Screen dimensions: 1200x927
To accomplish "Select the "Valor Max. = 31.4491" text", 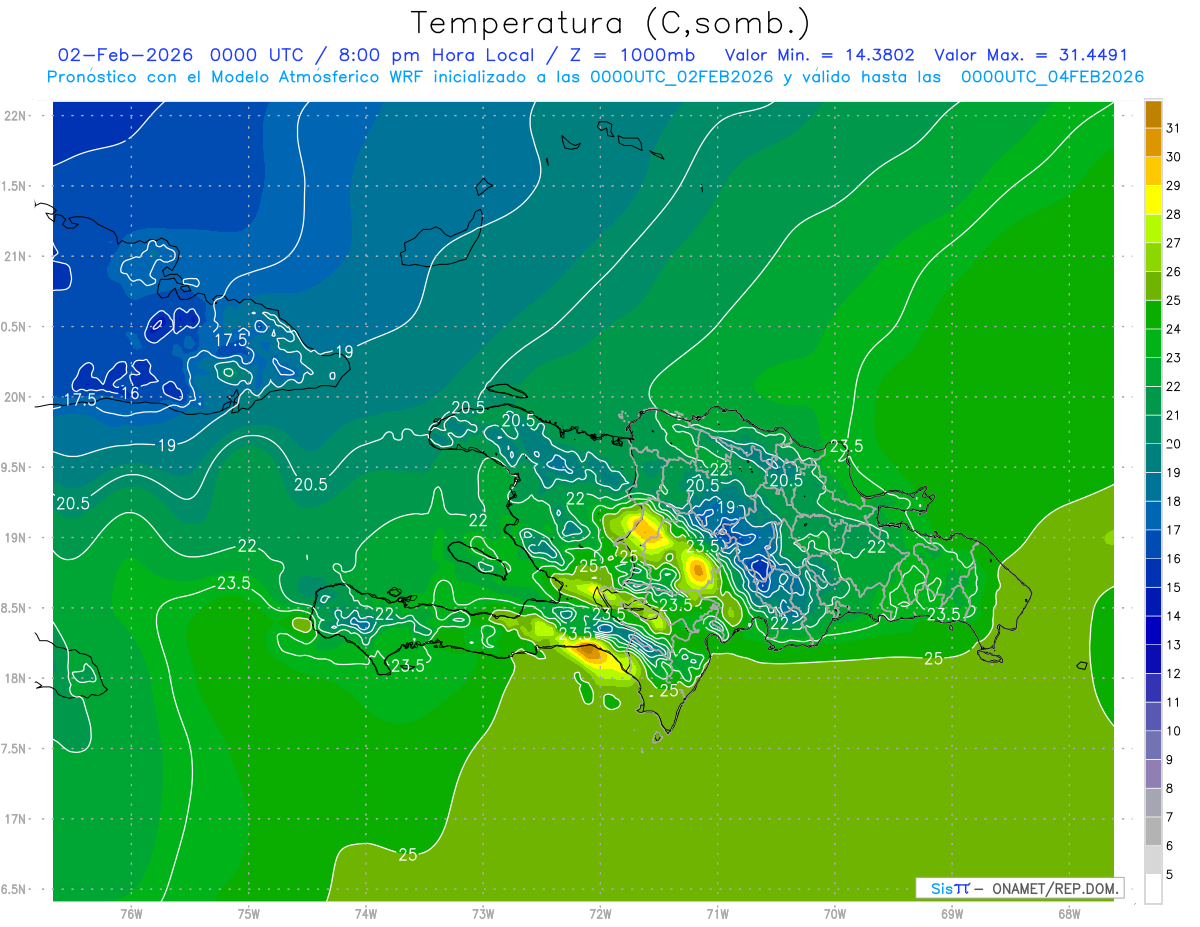I will click(x=1030, y=55).
